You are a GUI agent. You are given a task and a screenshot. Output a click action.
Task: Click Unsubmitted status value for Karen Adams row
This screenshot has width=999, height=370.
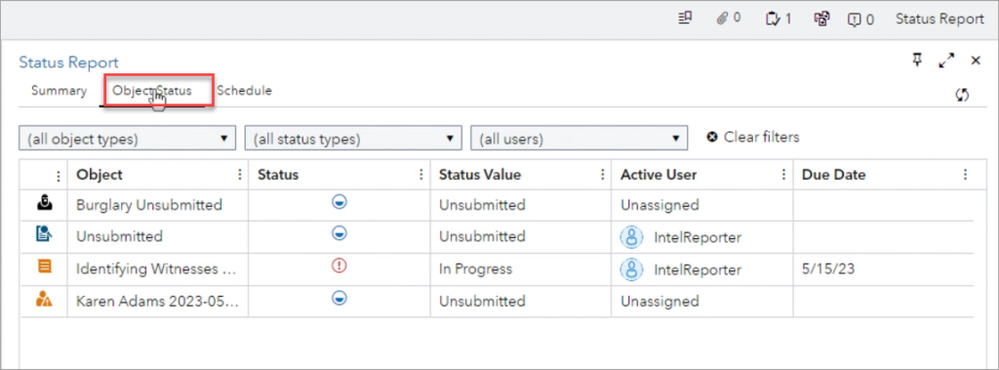click(482, 301)
